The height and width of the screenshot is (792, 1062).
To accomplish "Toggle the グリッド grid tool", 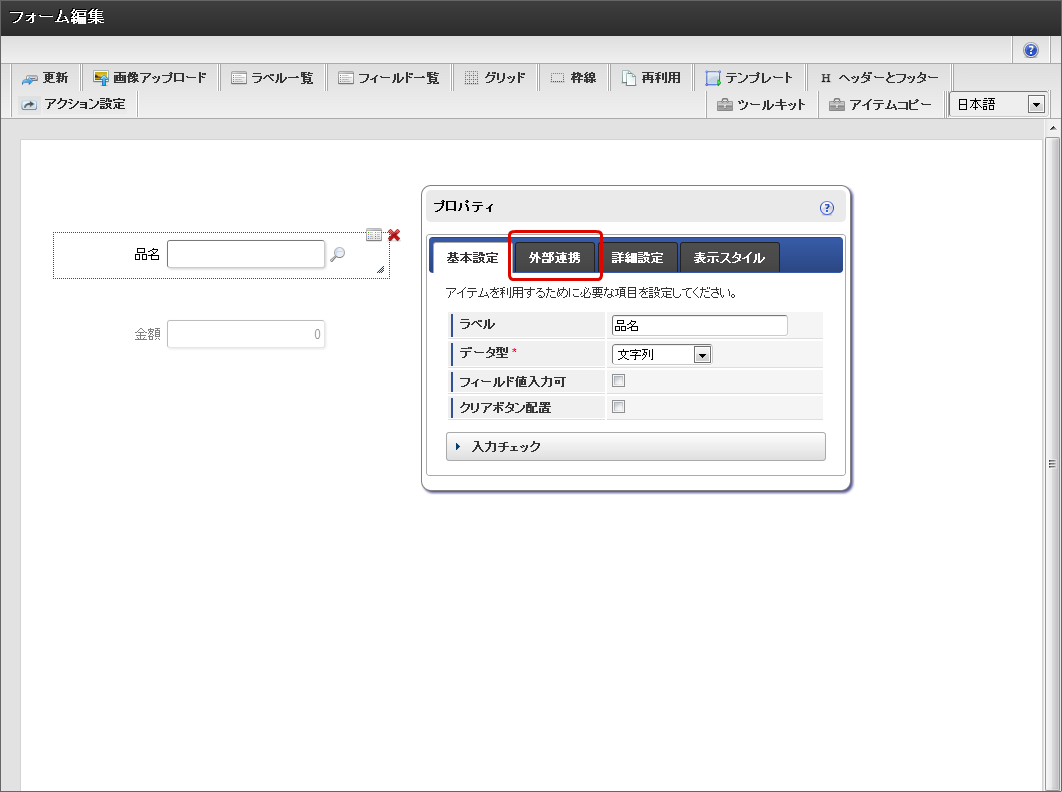I will tap(495, 78).
